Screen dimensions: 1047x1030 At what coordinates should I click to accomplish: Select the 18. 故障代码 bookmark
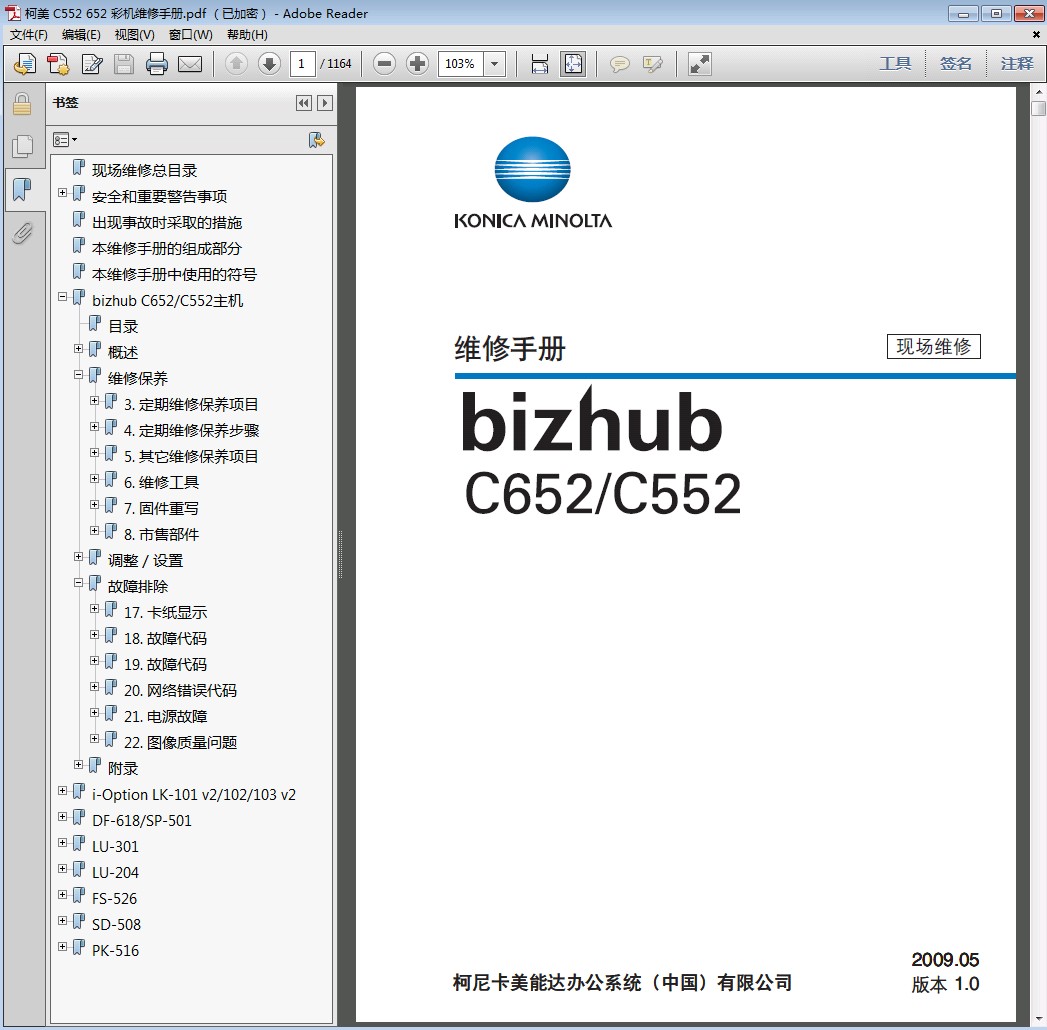165,638
